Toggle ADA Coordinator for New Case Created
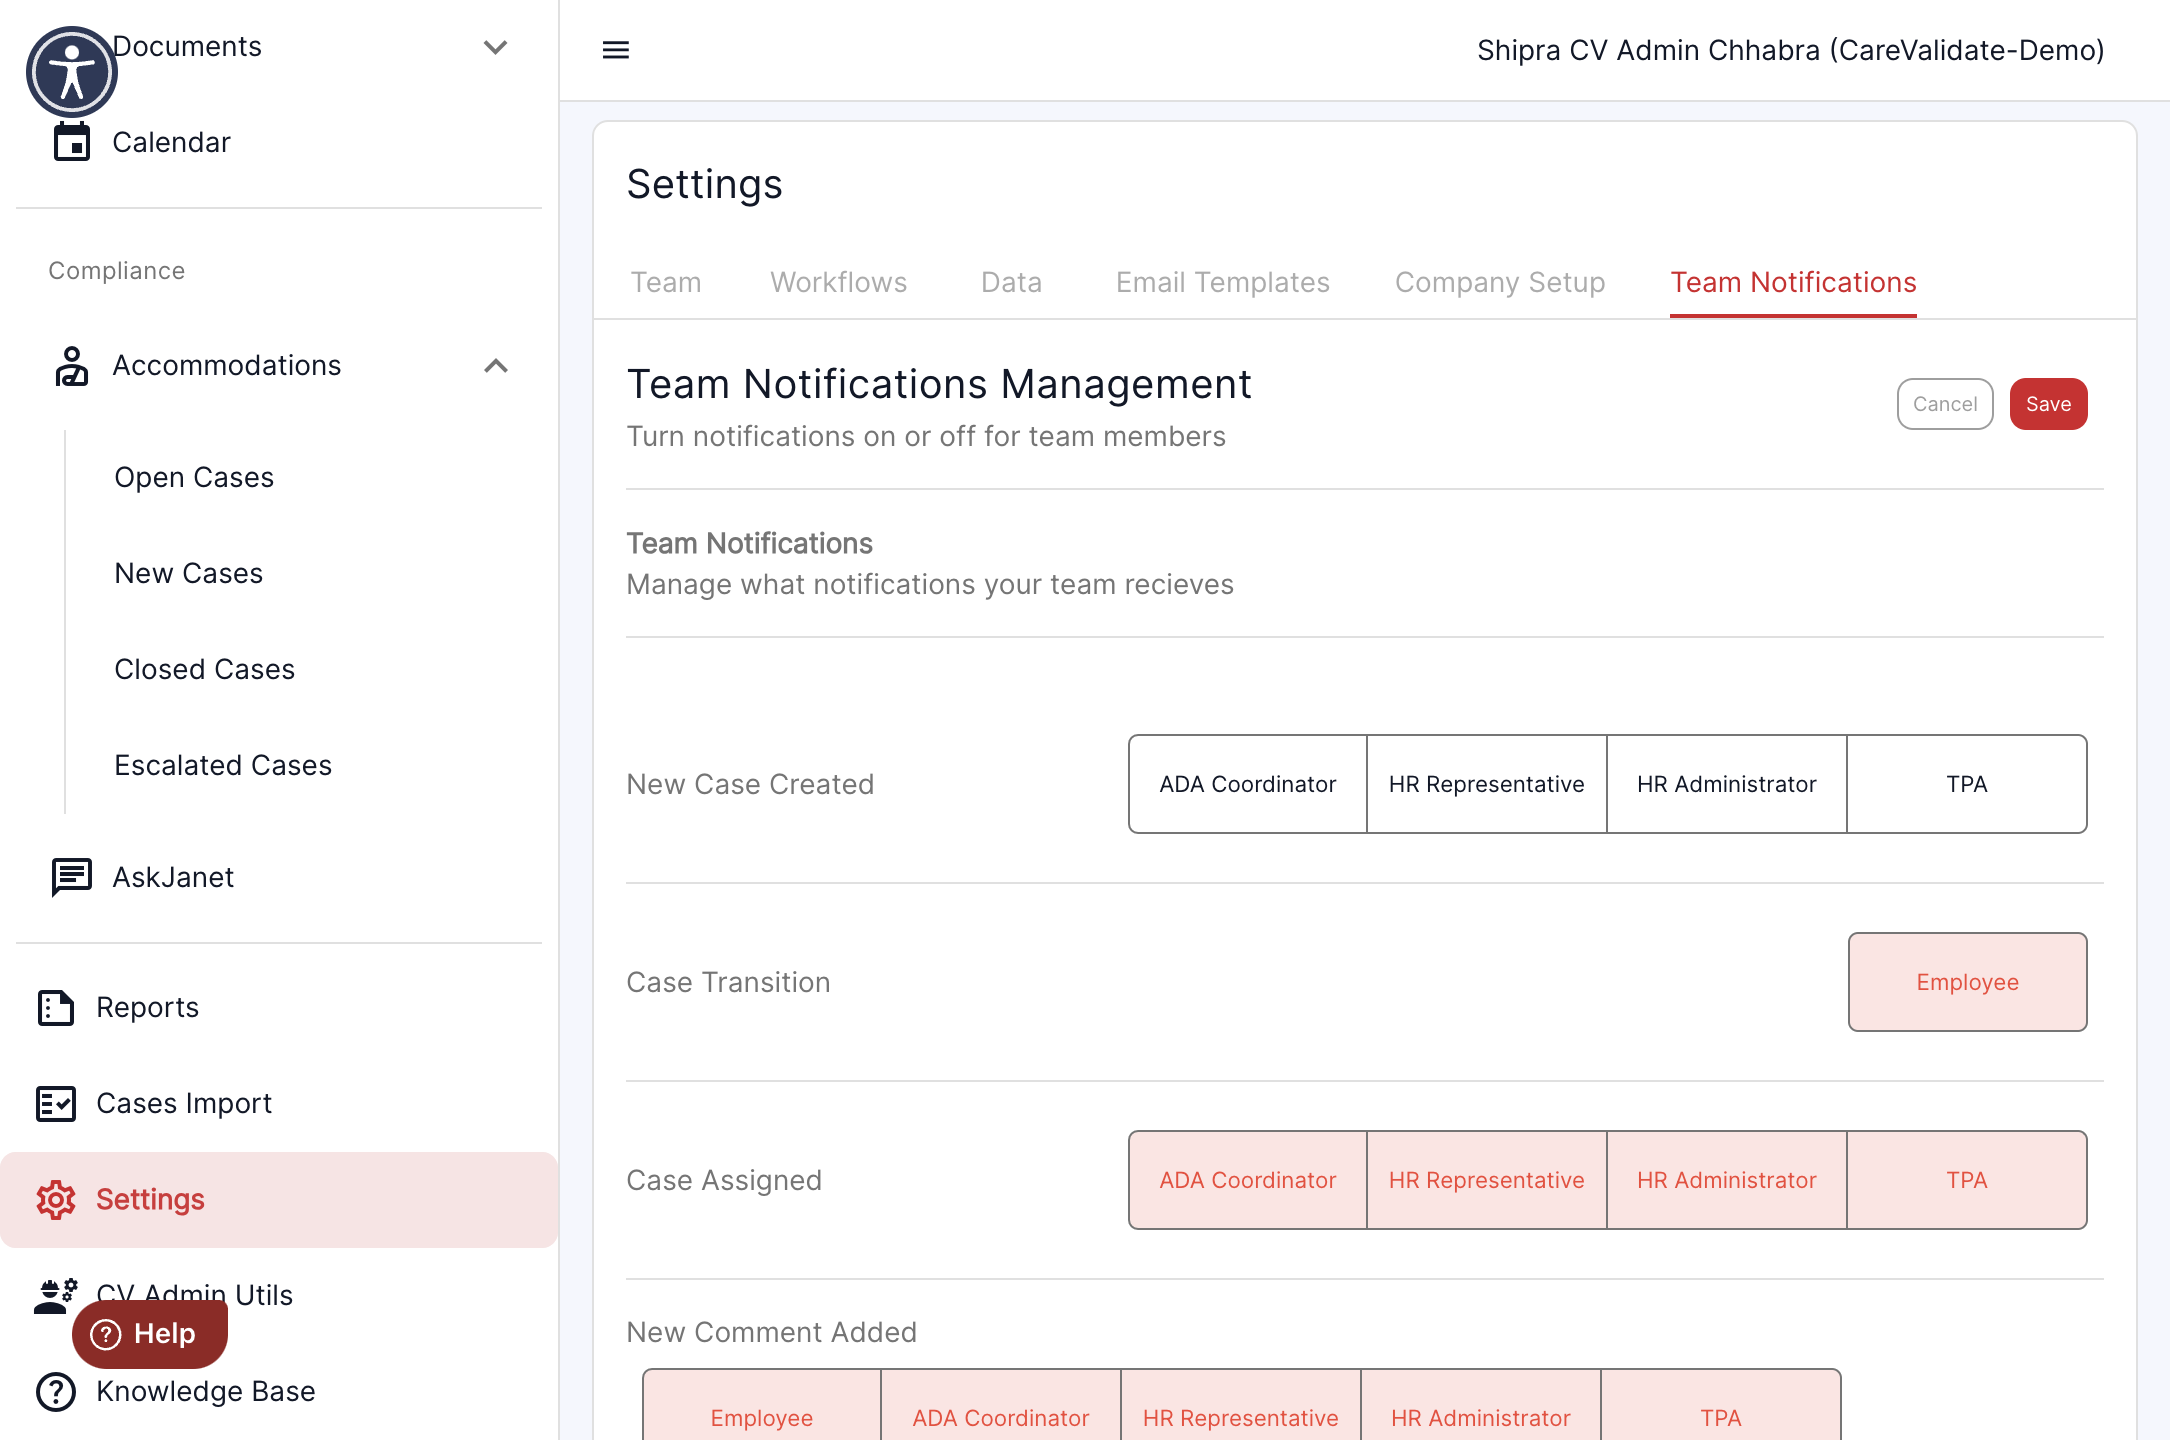This screenshot has height=1440, width=2170. (1247, 784)
